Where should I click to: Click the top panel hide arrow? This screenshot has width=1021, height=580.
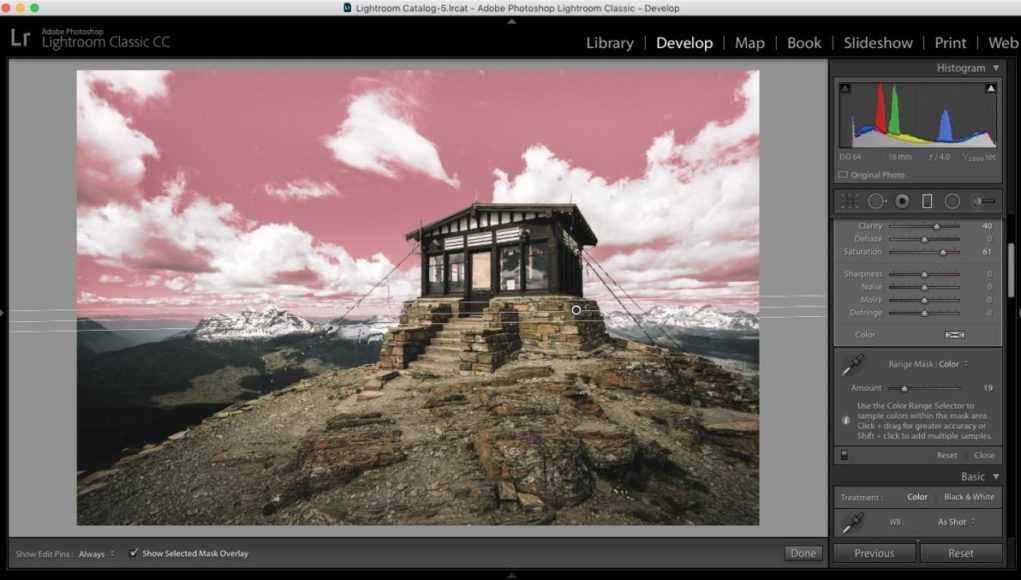click(512, 21)
